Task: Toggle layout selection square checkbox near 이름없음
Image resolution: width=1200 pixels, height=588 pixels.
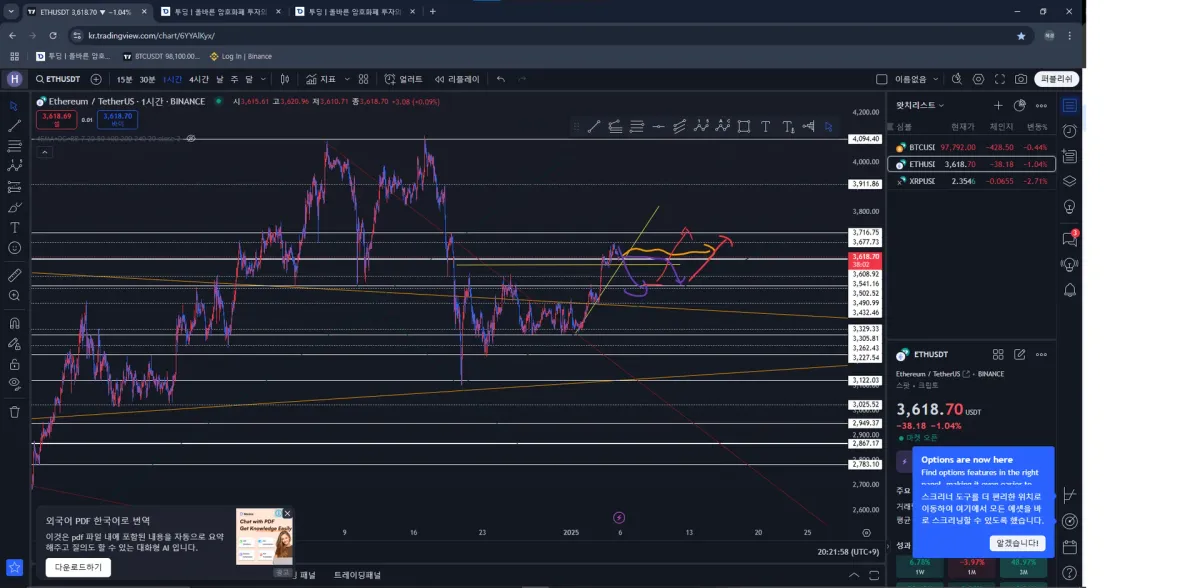Action: 881,79
